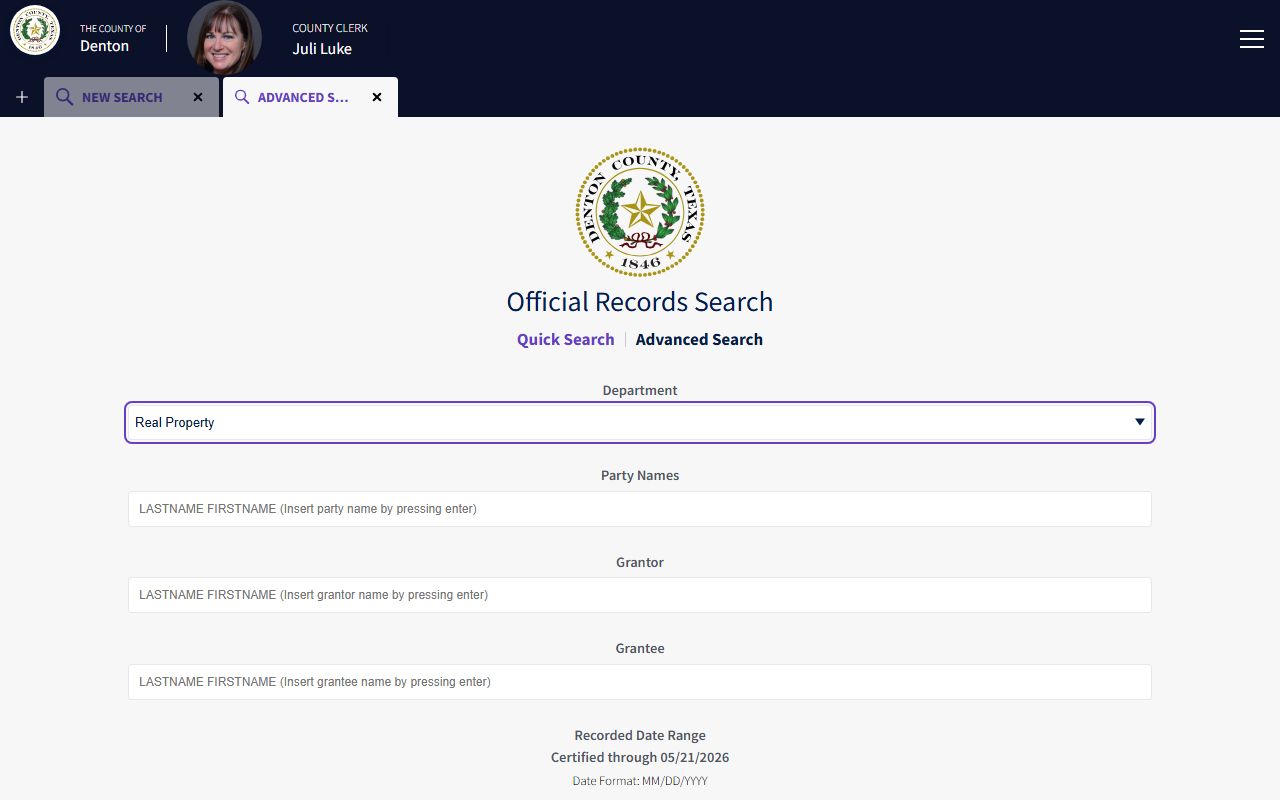This screenshot has height=800, width=1280.
Task: Click the magnifier icon on New Search tab
Action: pos(64,97)
